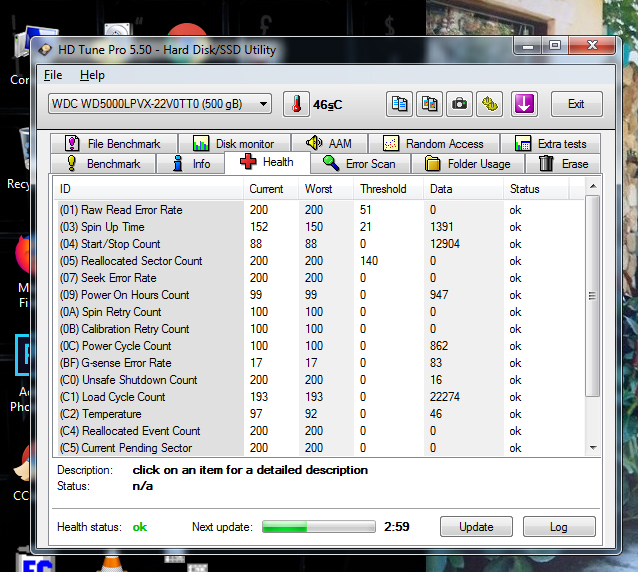
Task: Click the Update button
Action: [476, 527]
